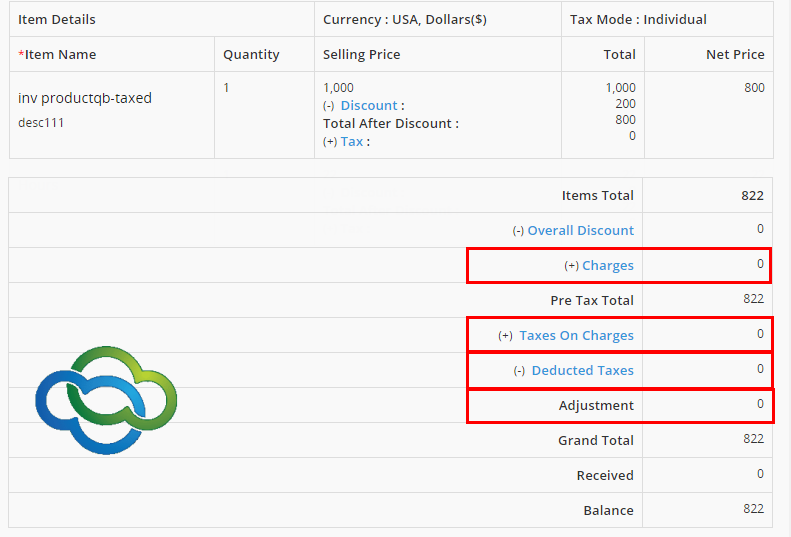Click the 'Grand Total' label

(596, 441)
